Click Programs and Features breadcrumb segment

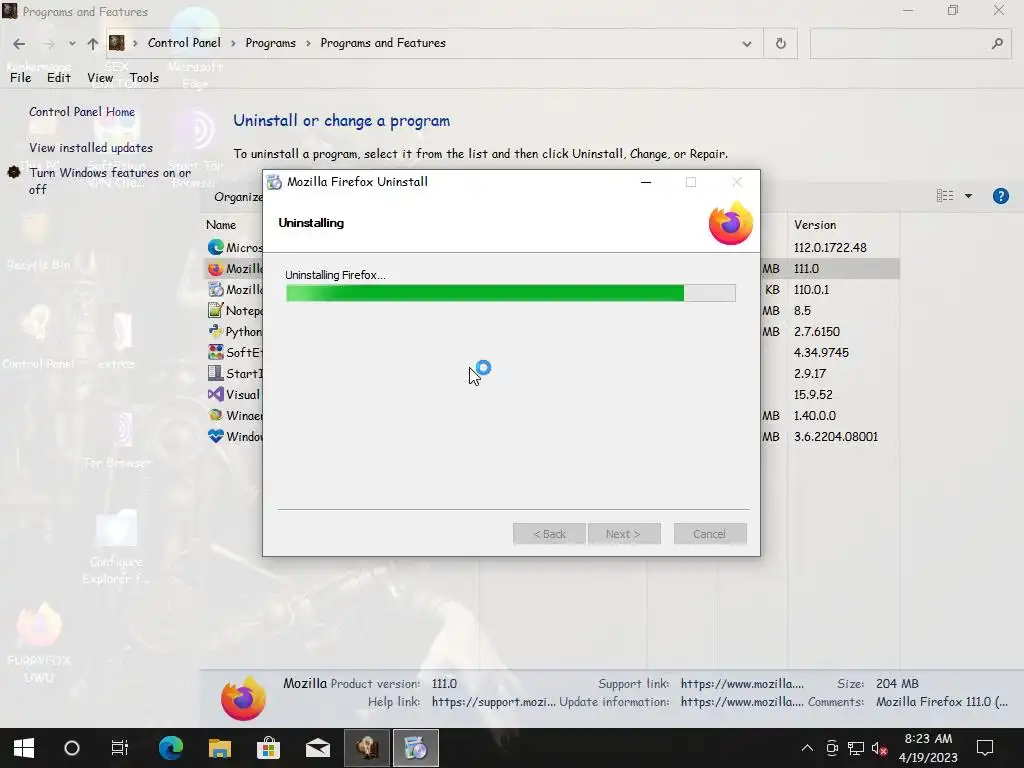coord(383,43)
